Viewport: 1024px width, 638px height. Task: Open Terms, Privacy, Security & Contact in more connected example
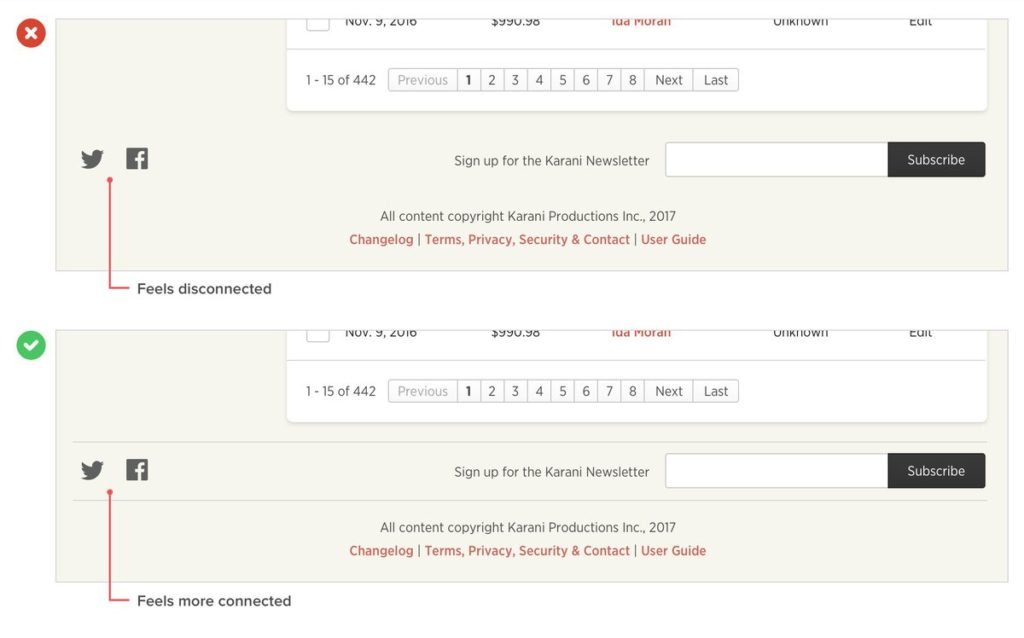[527, 551]
